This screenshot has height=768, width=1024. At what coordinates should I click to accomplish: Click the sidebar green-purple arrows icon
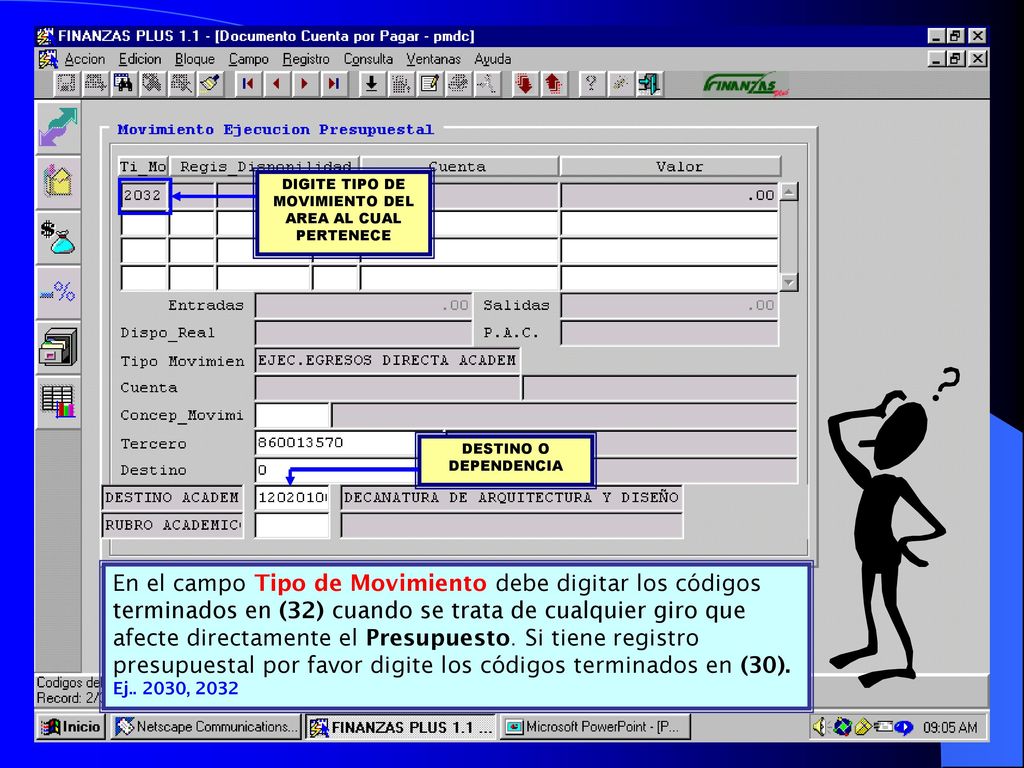[58, 127]
